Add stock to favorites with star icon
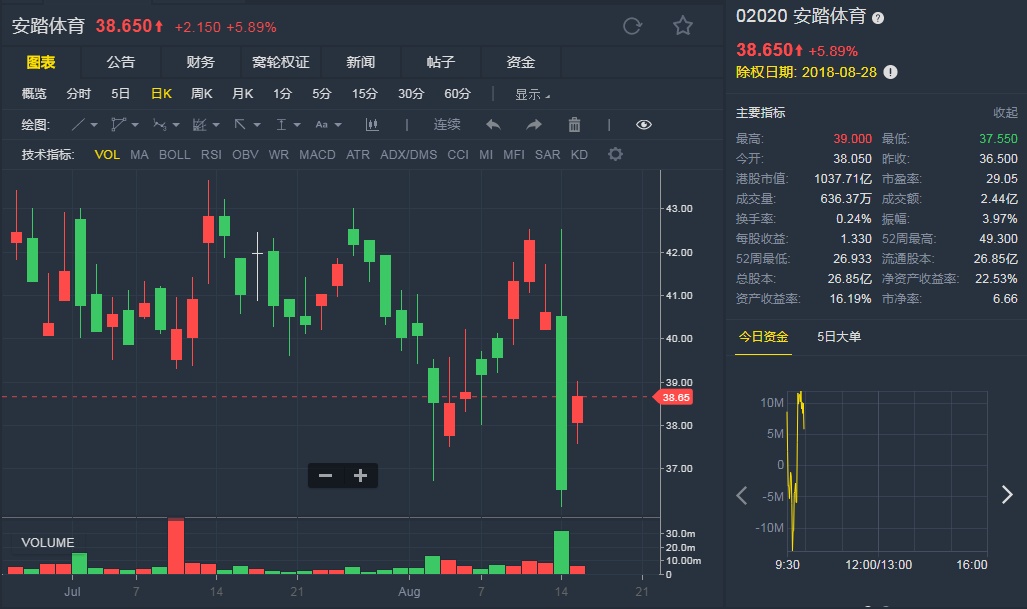Image resolution: width=1027 pixels, height=609 pixels. click(682, 26)
